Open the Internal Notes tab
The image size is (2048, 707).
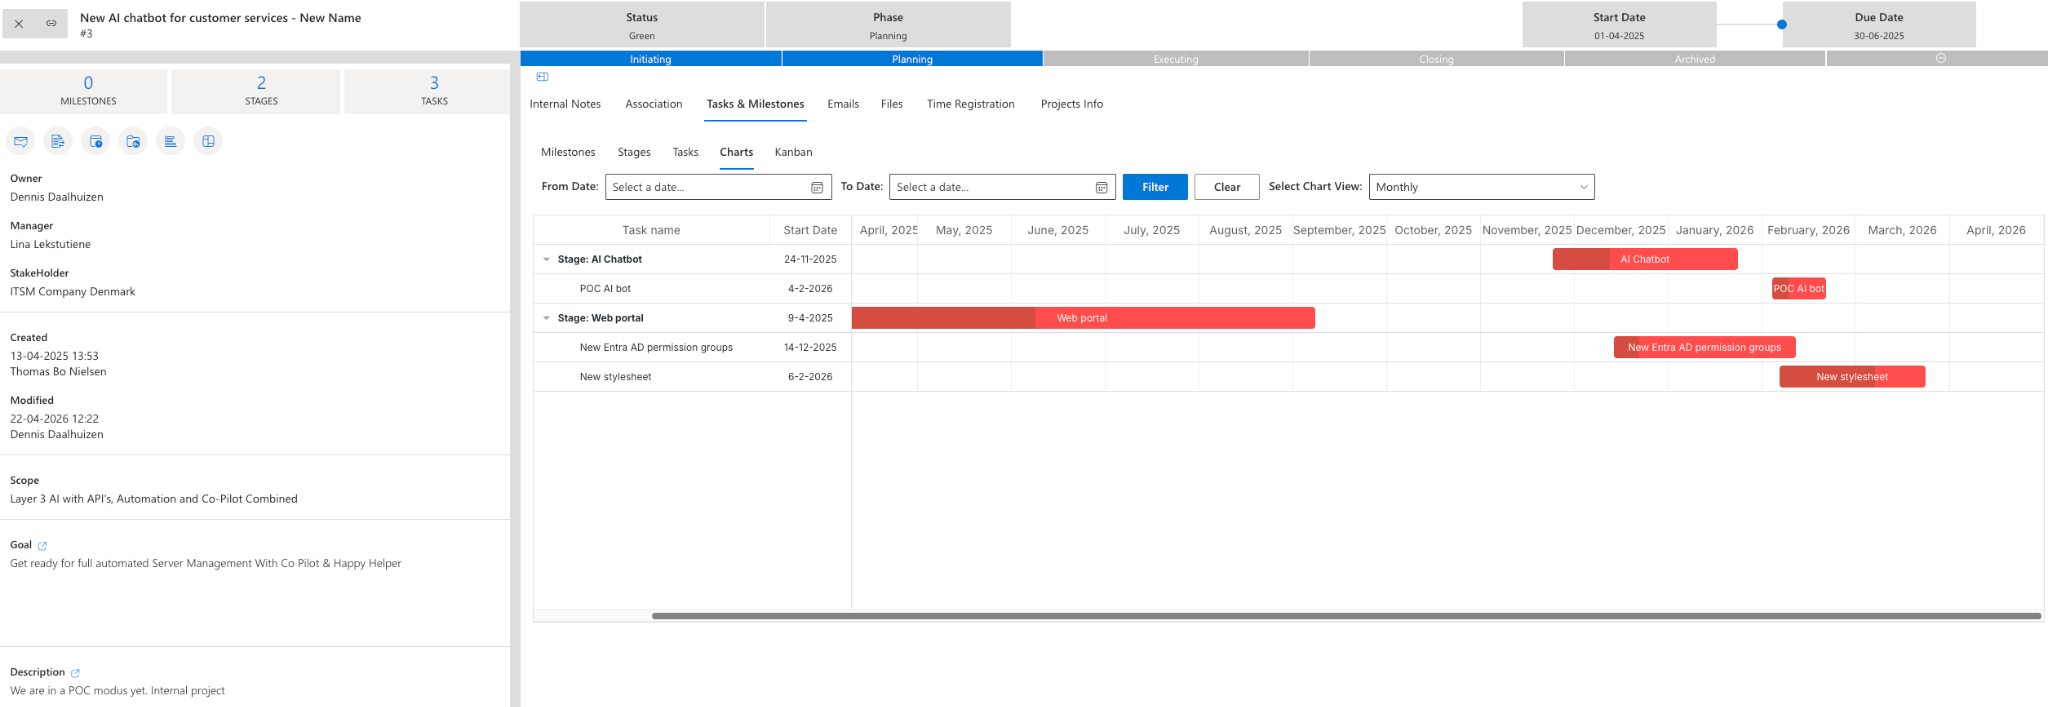pyautogui.click(x=565, y=104)
